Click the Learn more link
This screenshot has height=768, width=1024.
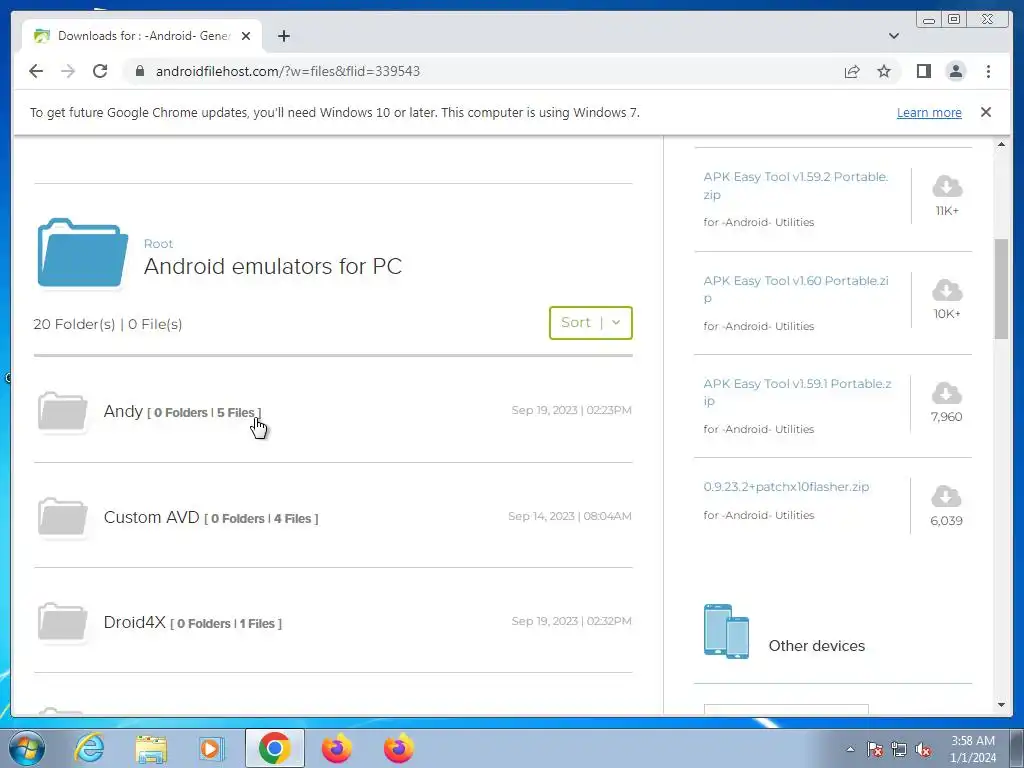click(929, 112)
